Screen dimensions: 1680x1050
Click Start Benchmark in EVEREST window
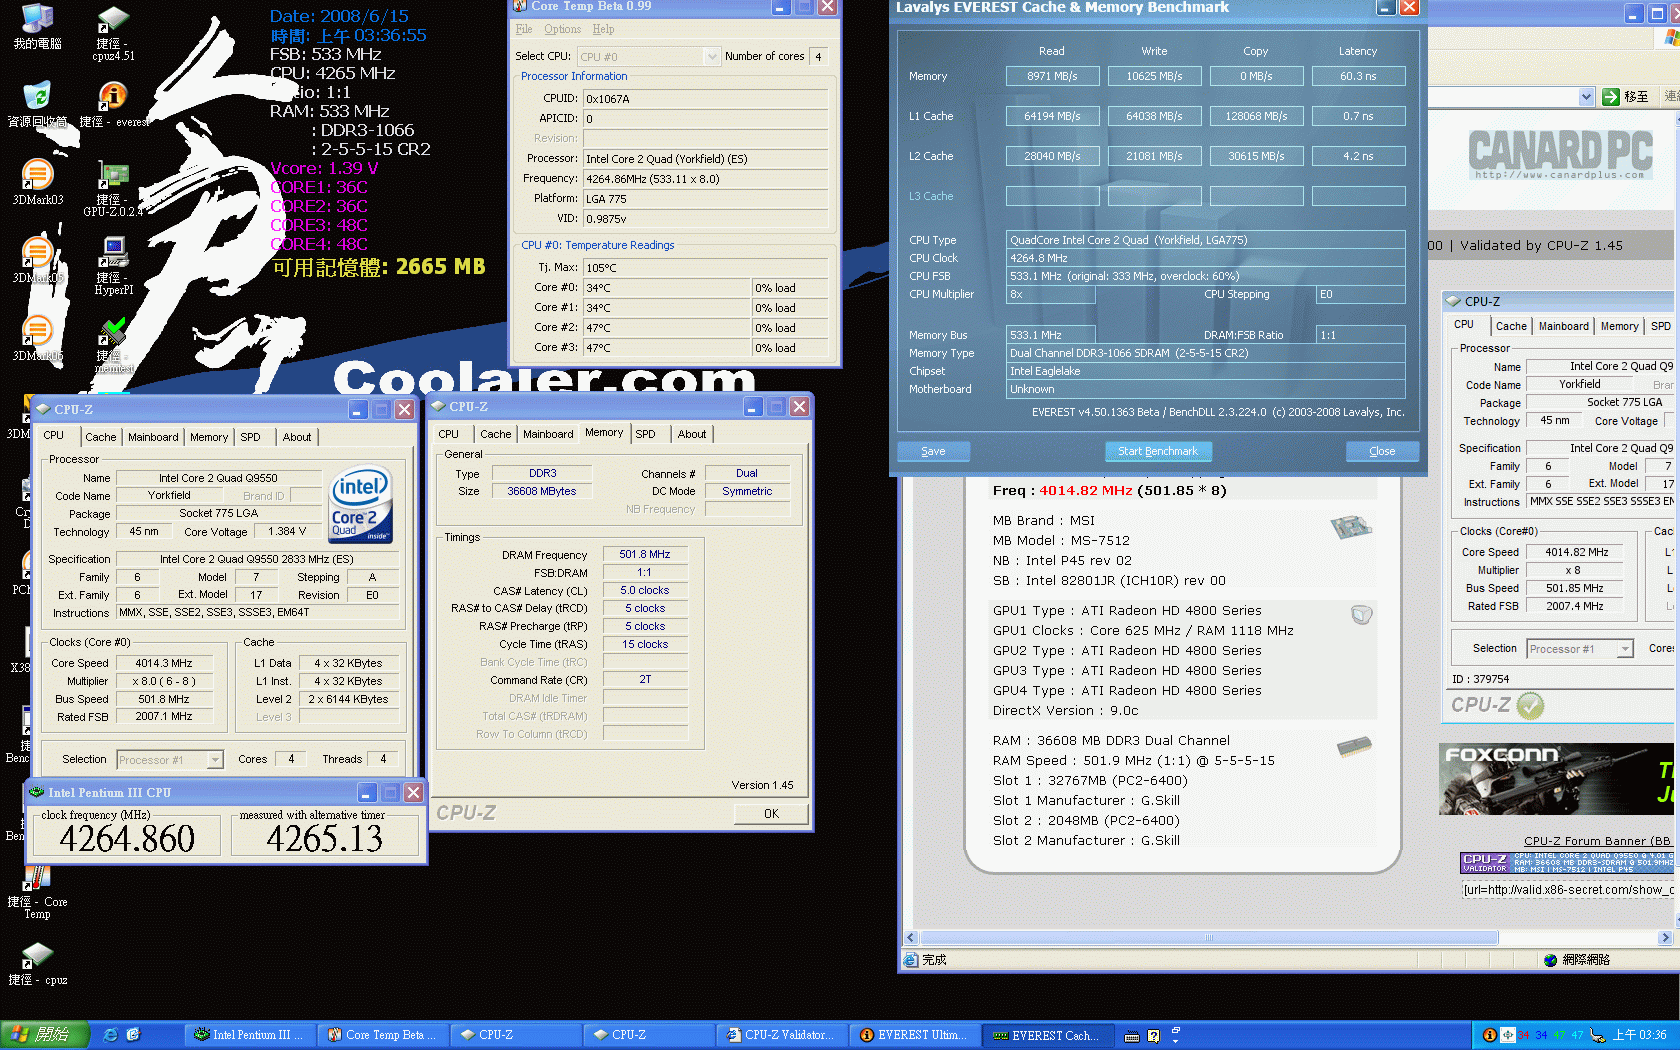[x=1158, y=452]
